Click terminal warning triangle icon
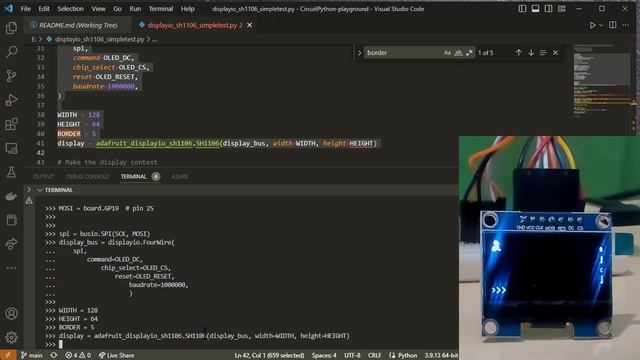 click(x=29, y=201)
